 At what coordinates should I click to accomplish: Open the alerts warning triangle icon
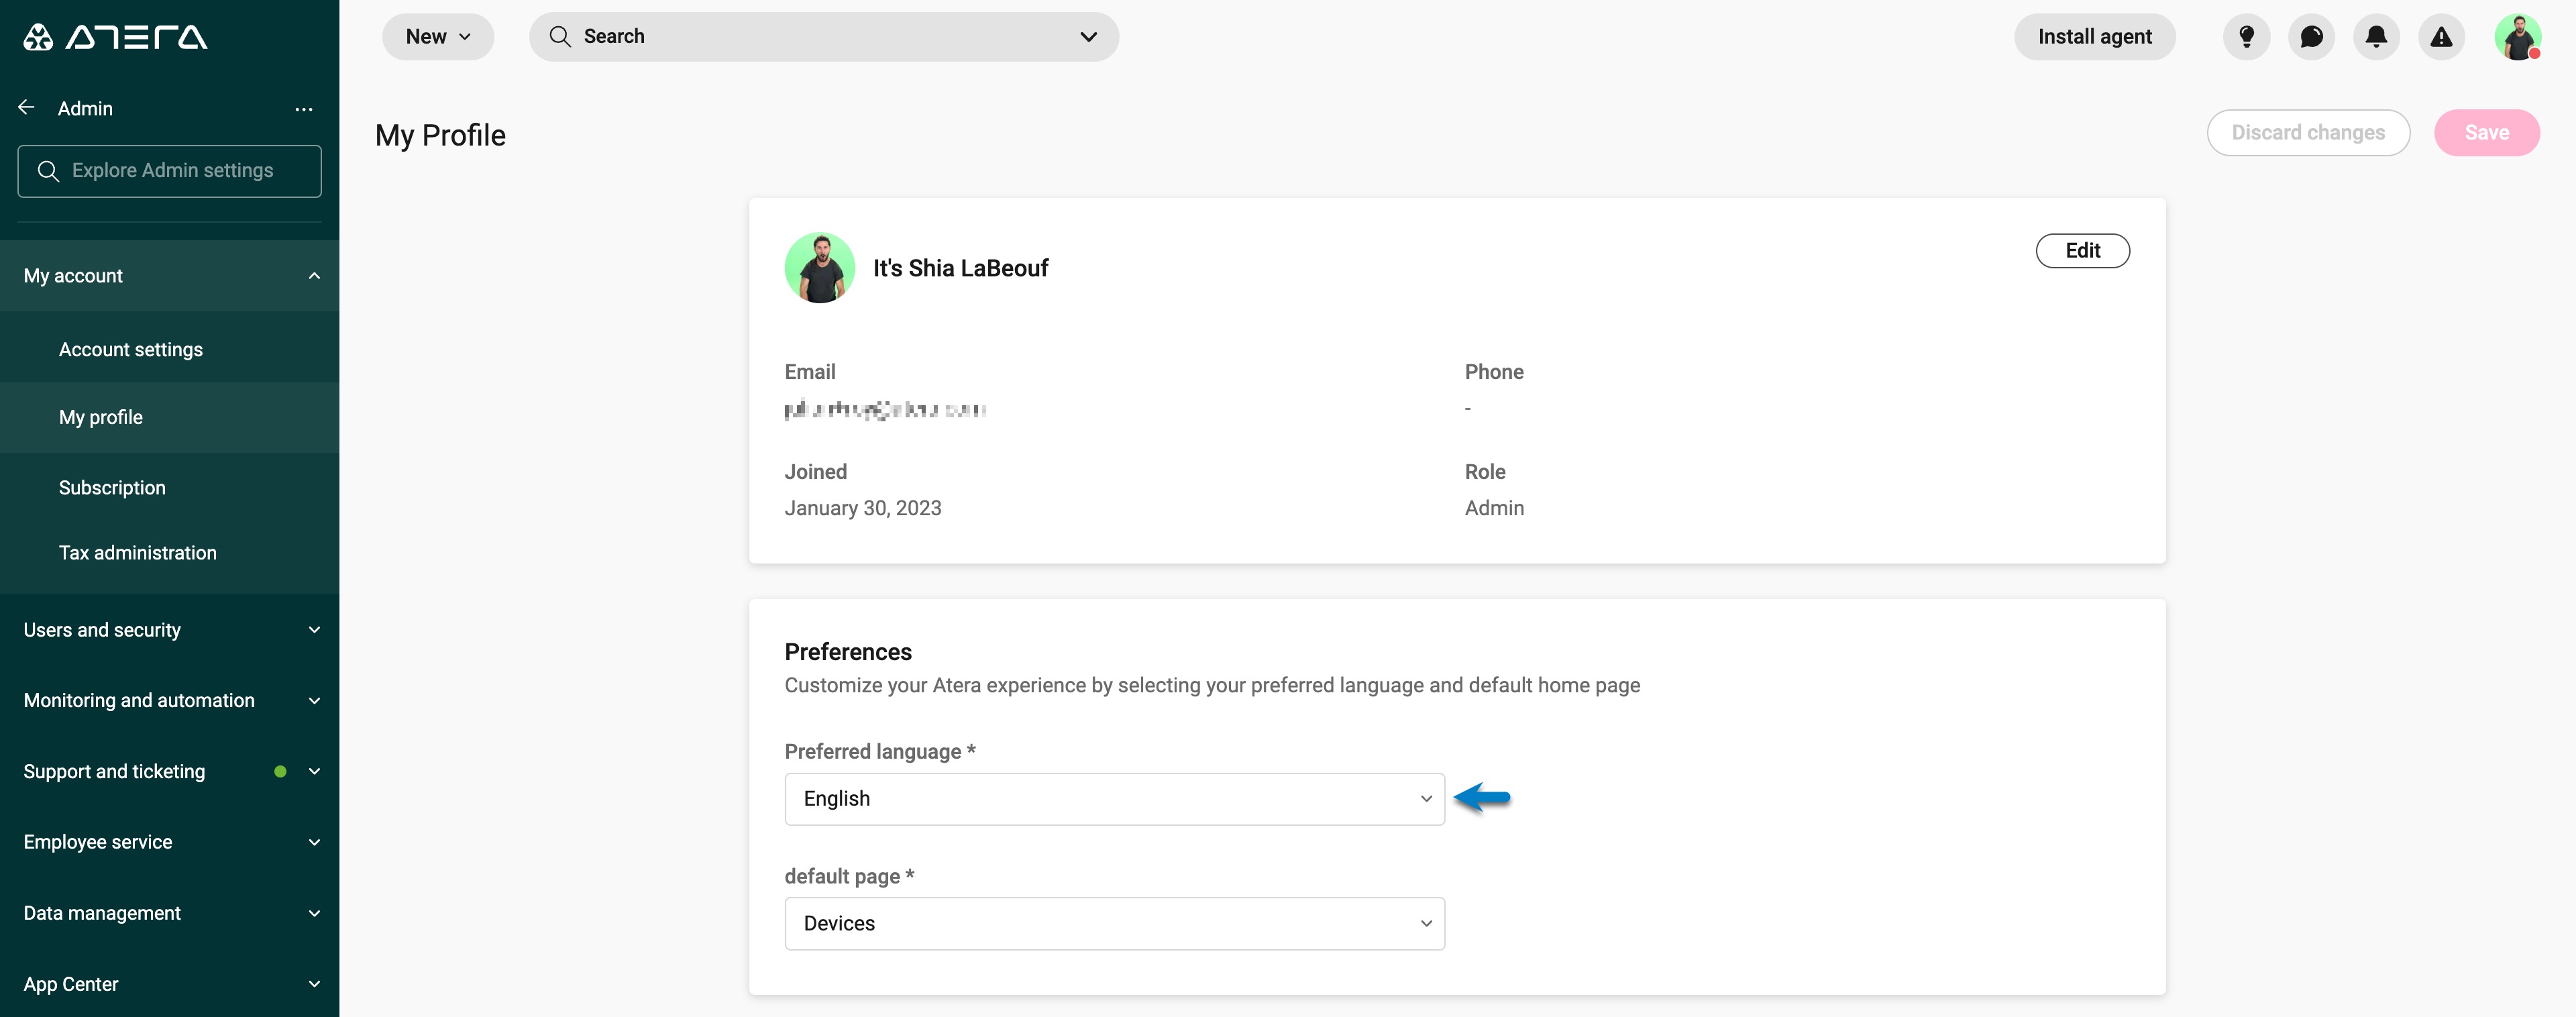(x=2441, y=37)
